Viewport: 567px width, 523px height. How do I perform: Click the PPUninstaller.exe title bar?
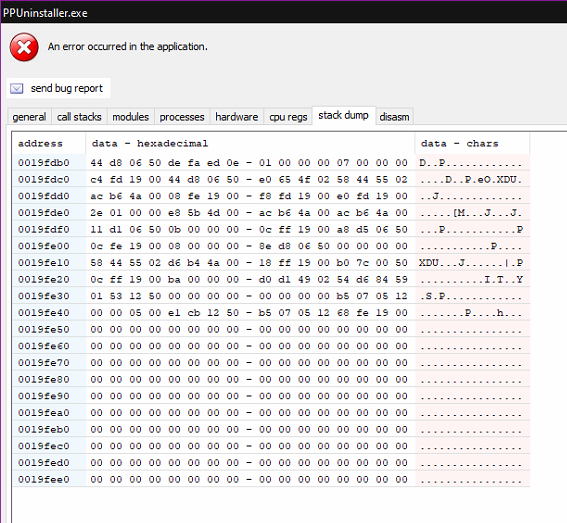(284, 13)
